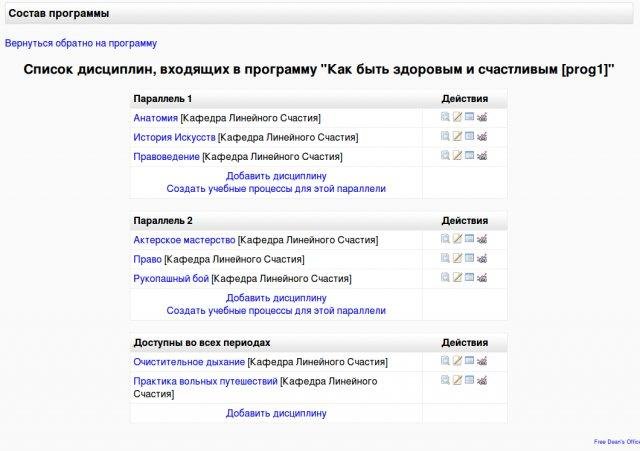Open view-details icon for Очистительное дыхание
The image size is (640, 451).
445,361
